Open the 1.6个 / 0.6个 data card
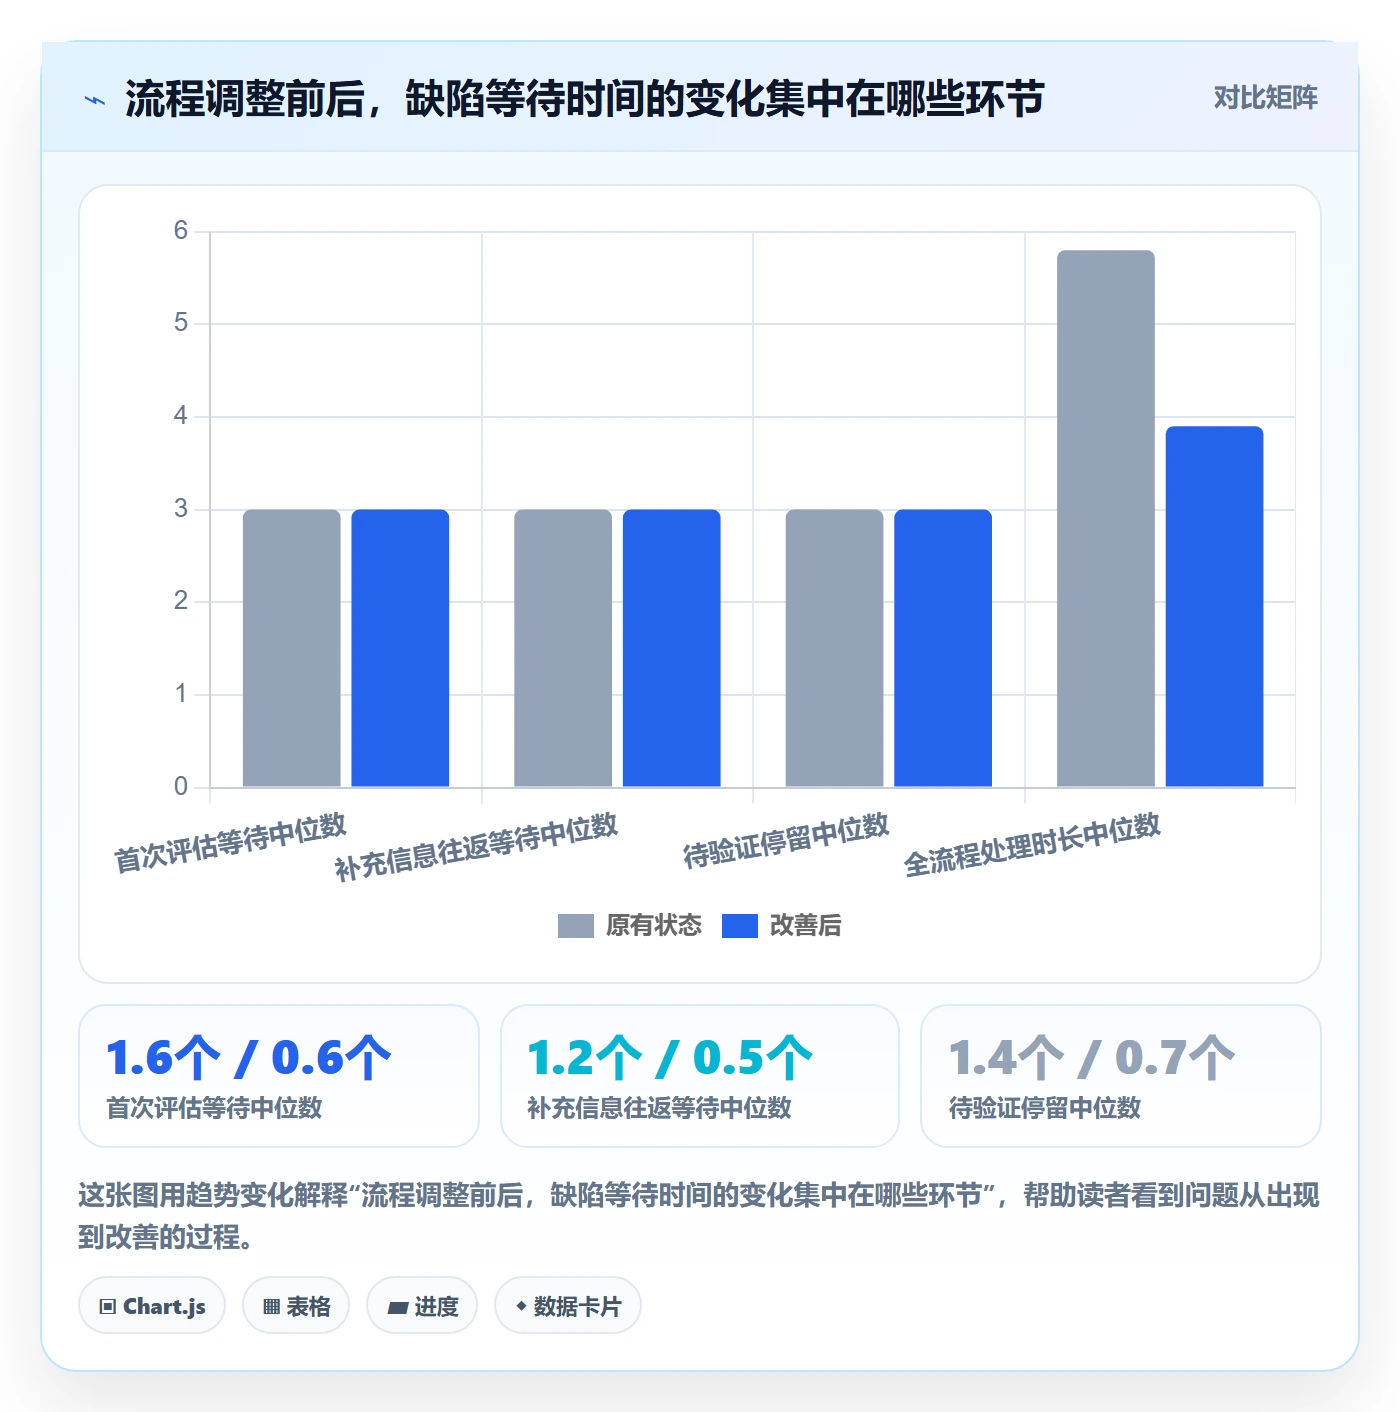 (x=279, y=1076)
